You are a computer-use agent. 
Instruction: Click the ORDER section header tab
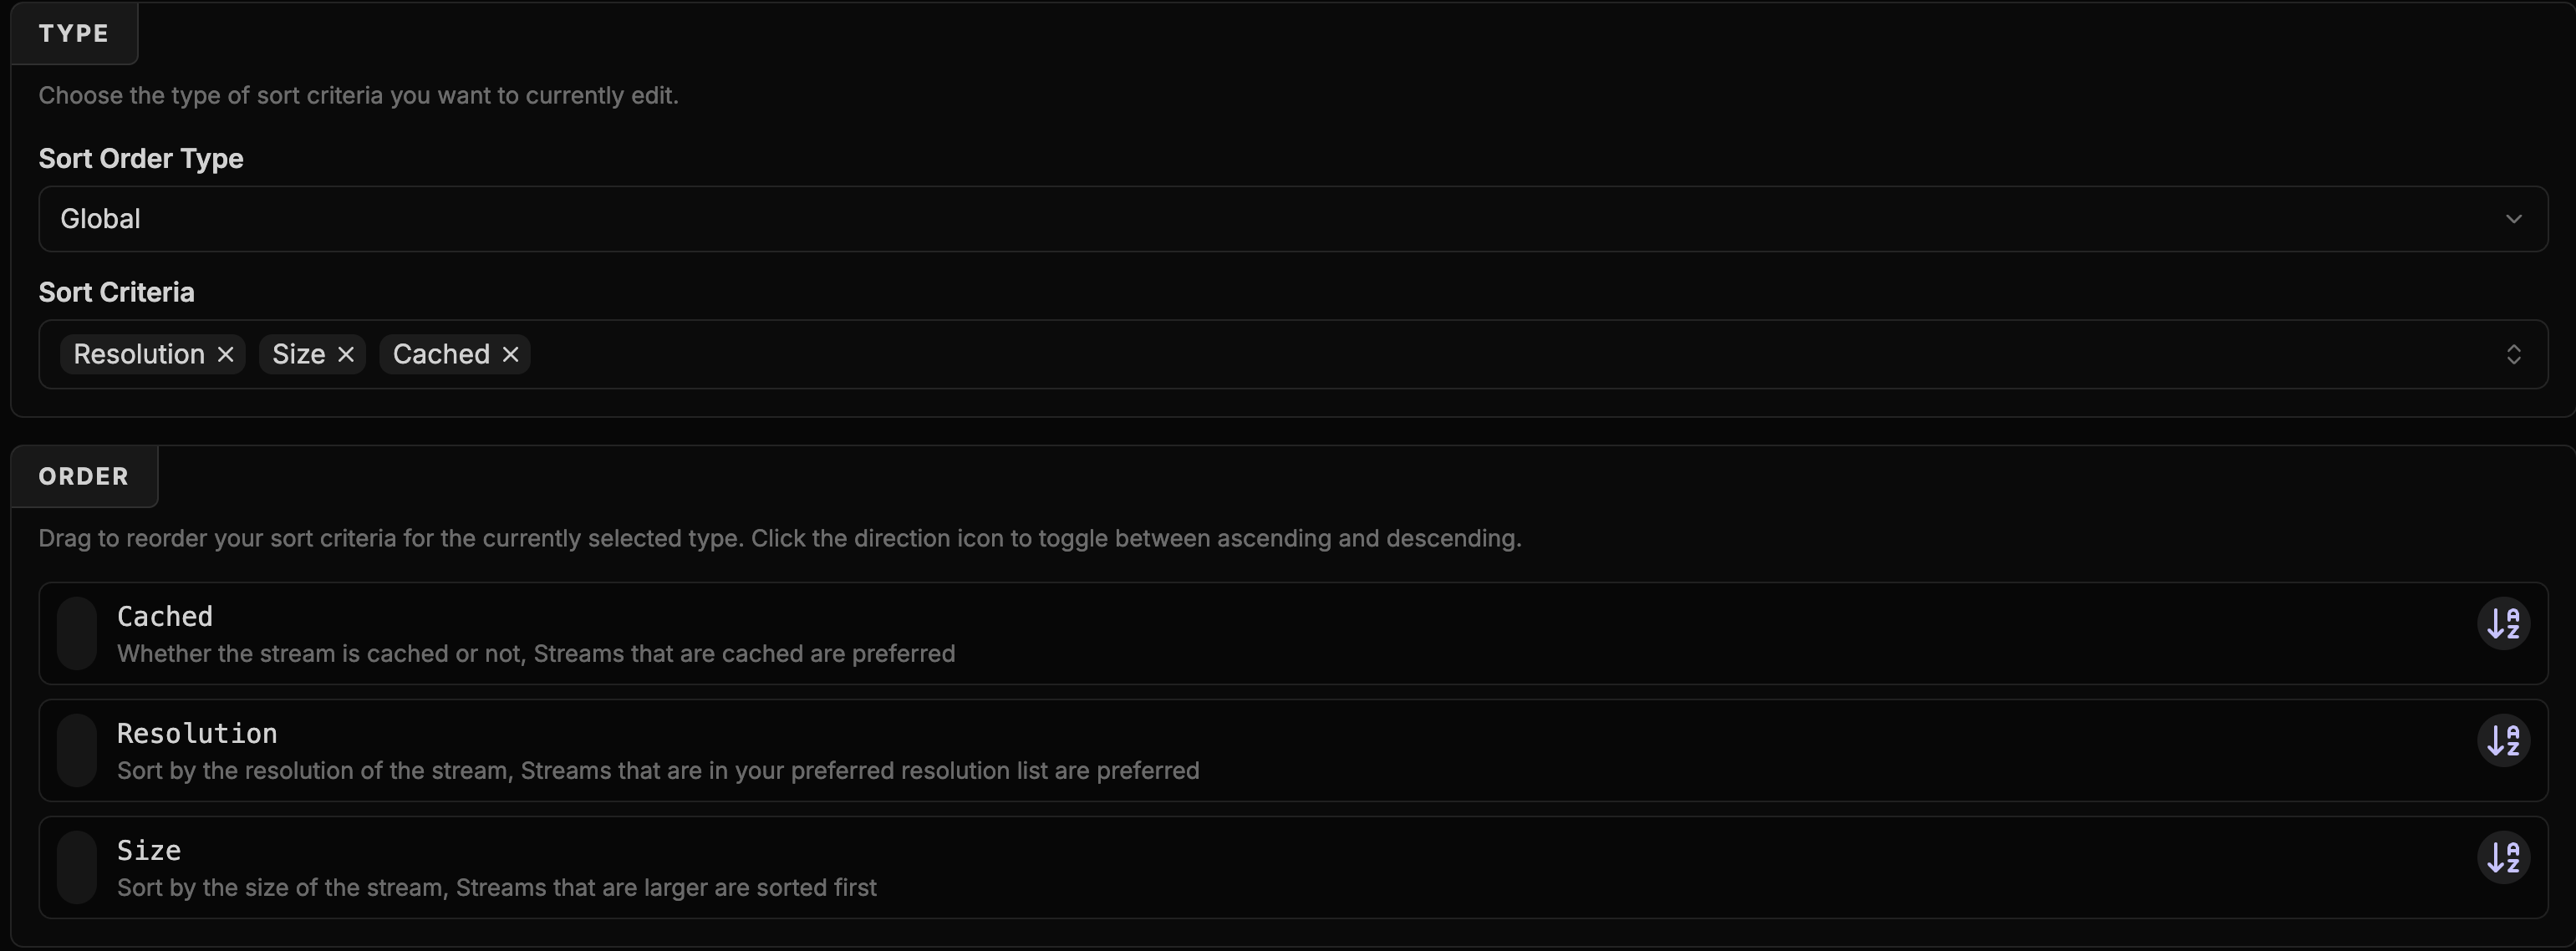click(x=84, y=477)
